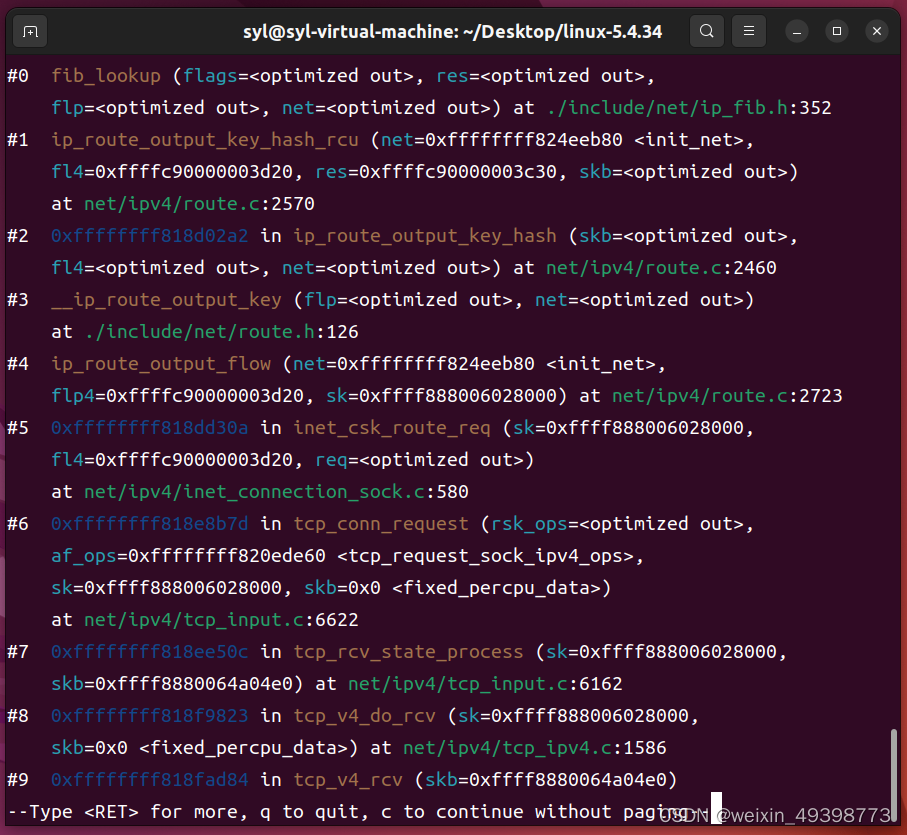Click the frame #0 marker
This screenshot has height=835, width=907.
coord(16,75)
